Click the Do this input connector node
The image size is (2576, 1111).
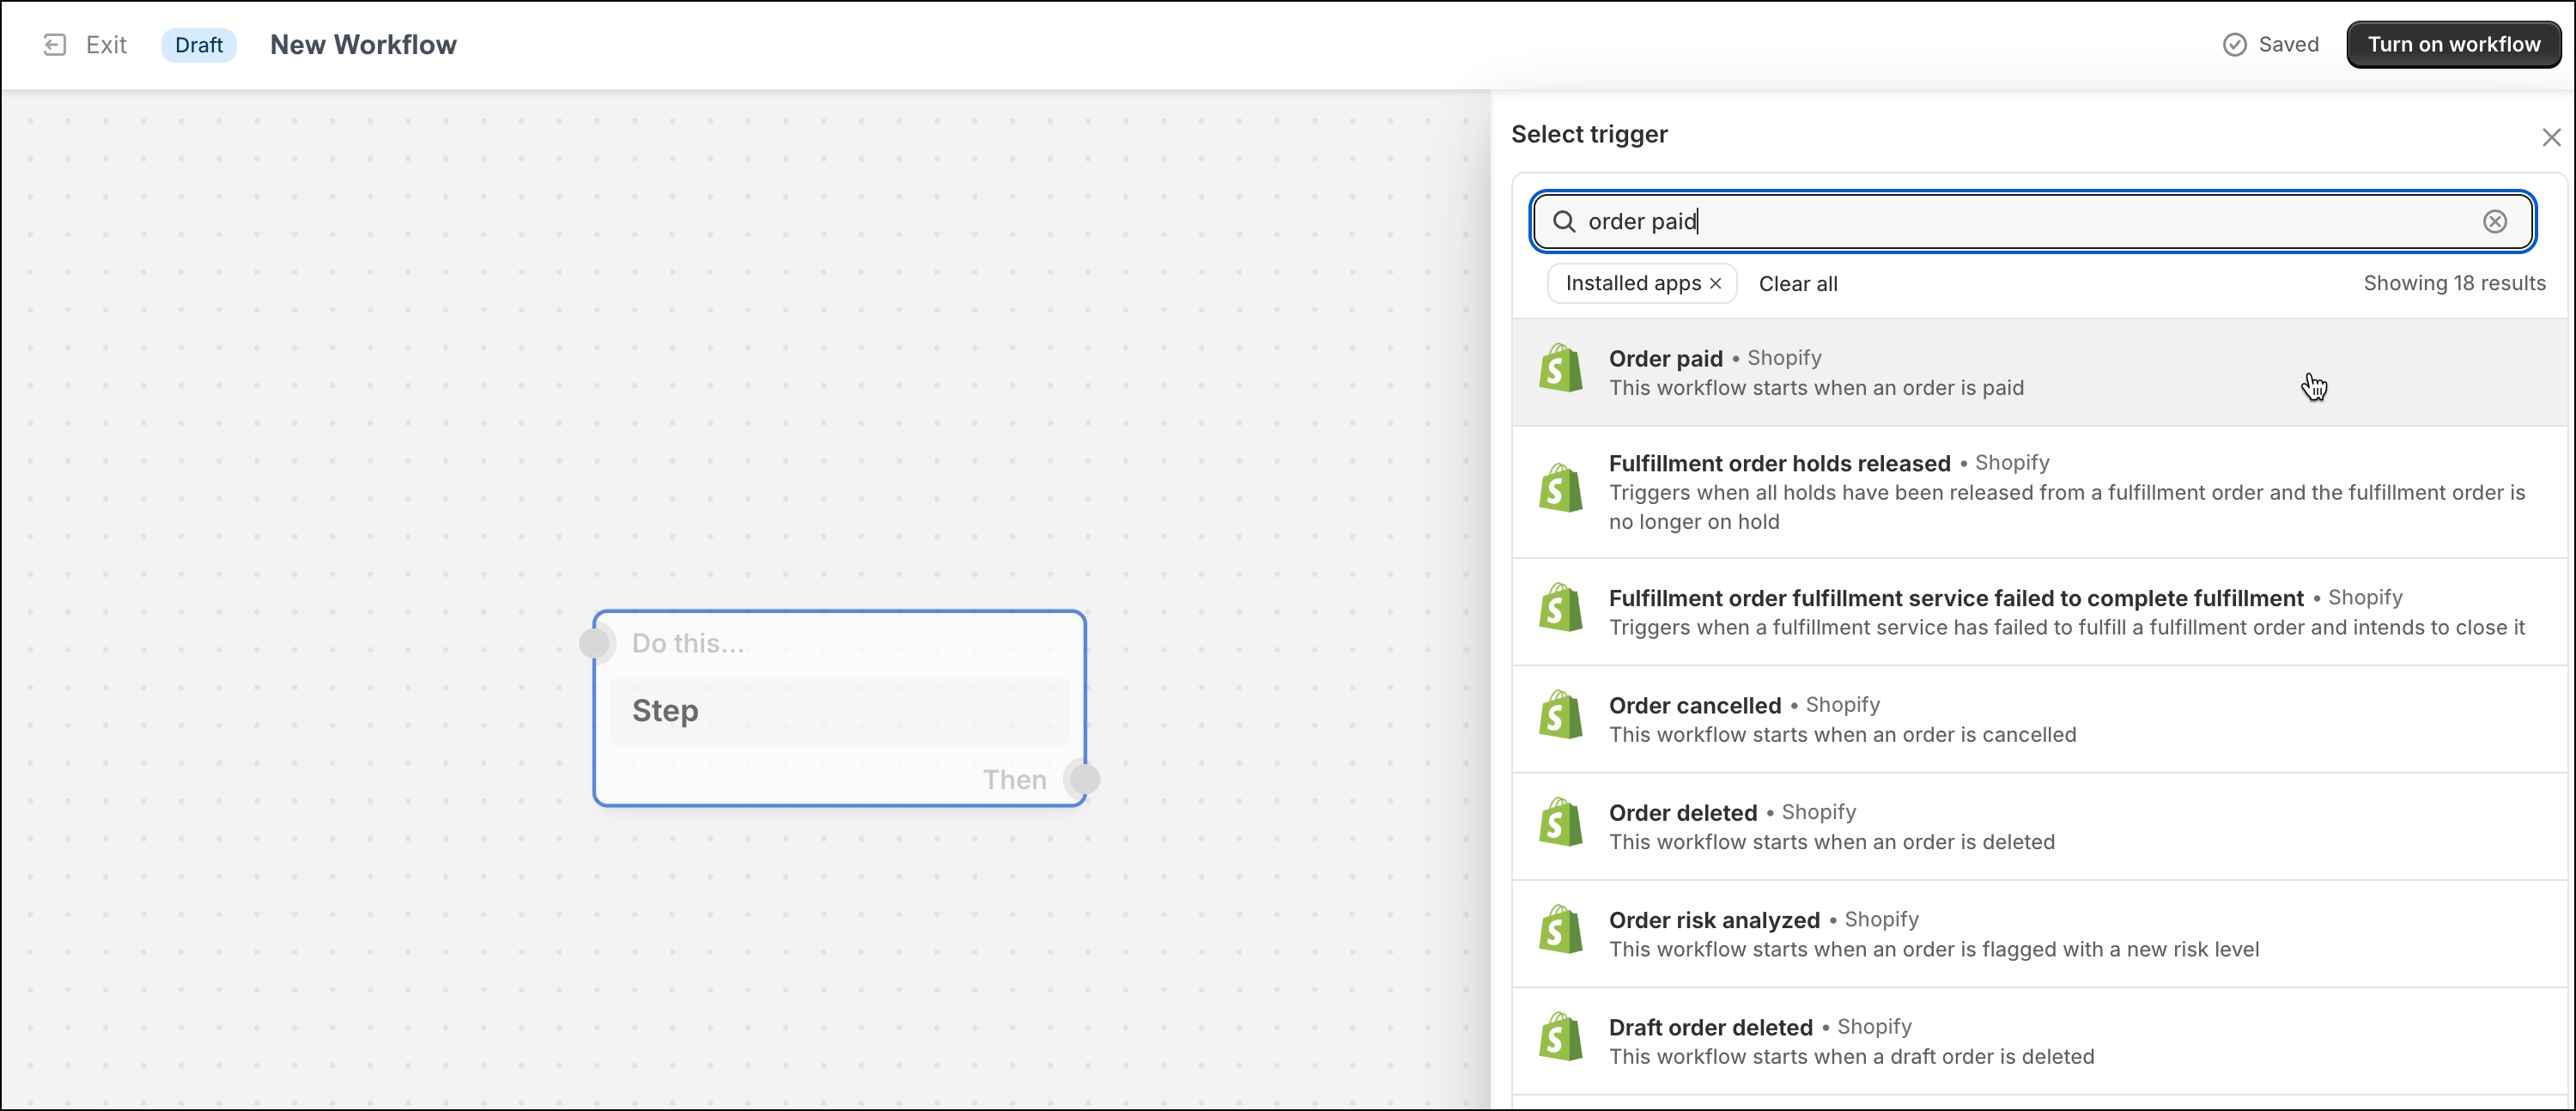click(597, 643)
